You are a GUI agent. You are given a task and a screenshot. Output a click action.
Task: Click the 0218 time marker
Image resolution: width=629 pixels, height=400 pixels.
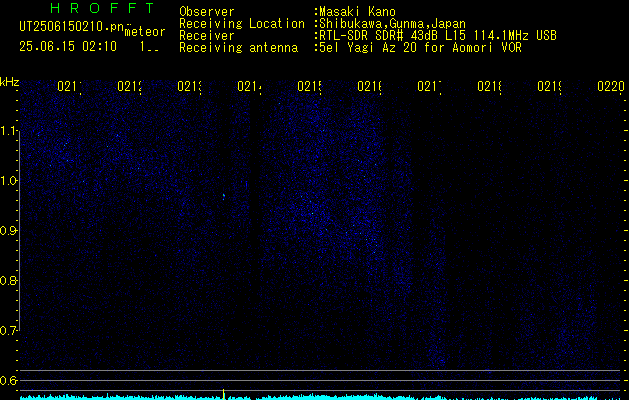489,87
